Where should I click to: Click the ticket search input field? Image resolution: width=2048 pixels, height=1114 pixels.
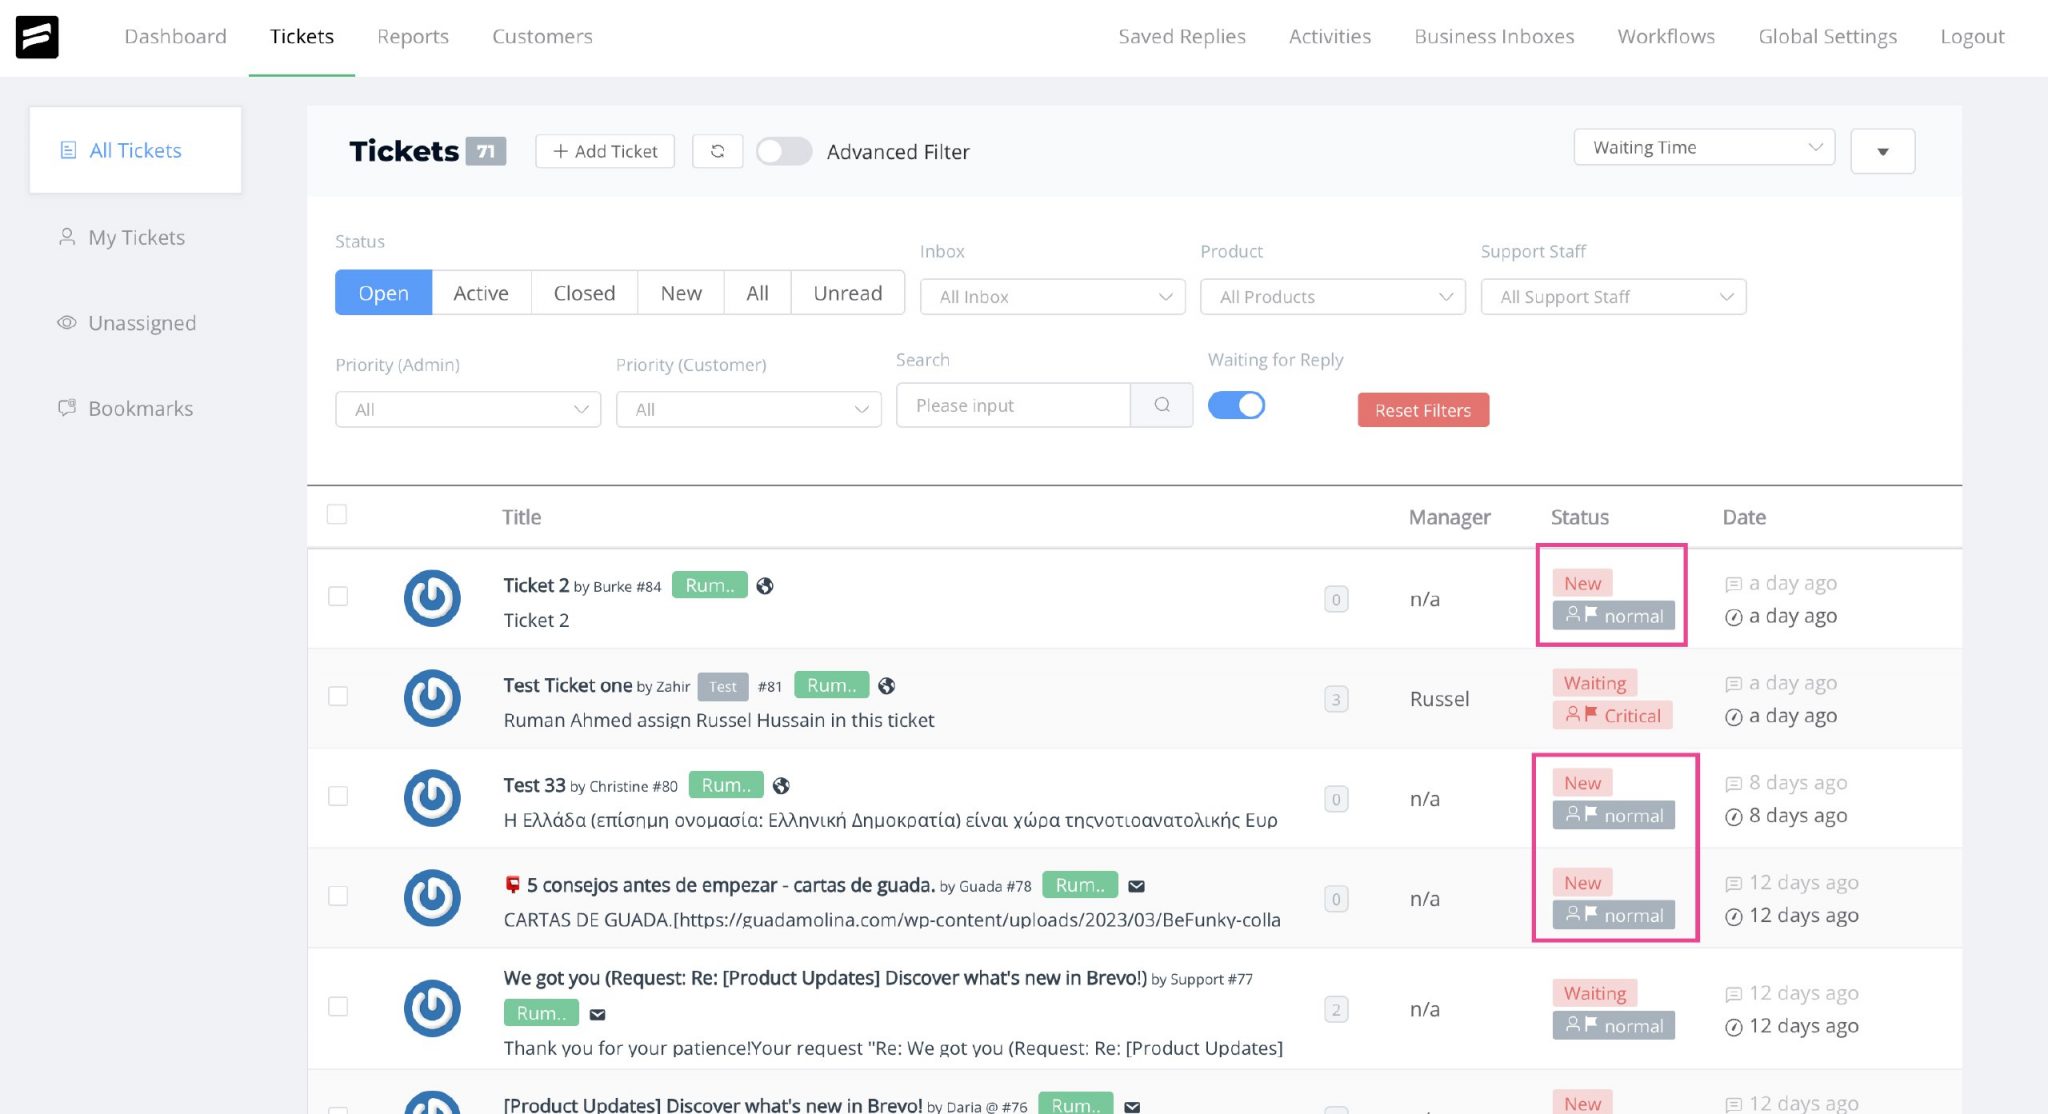(1013, 405)
